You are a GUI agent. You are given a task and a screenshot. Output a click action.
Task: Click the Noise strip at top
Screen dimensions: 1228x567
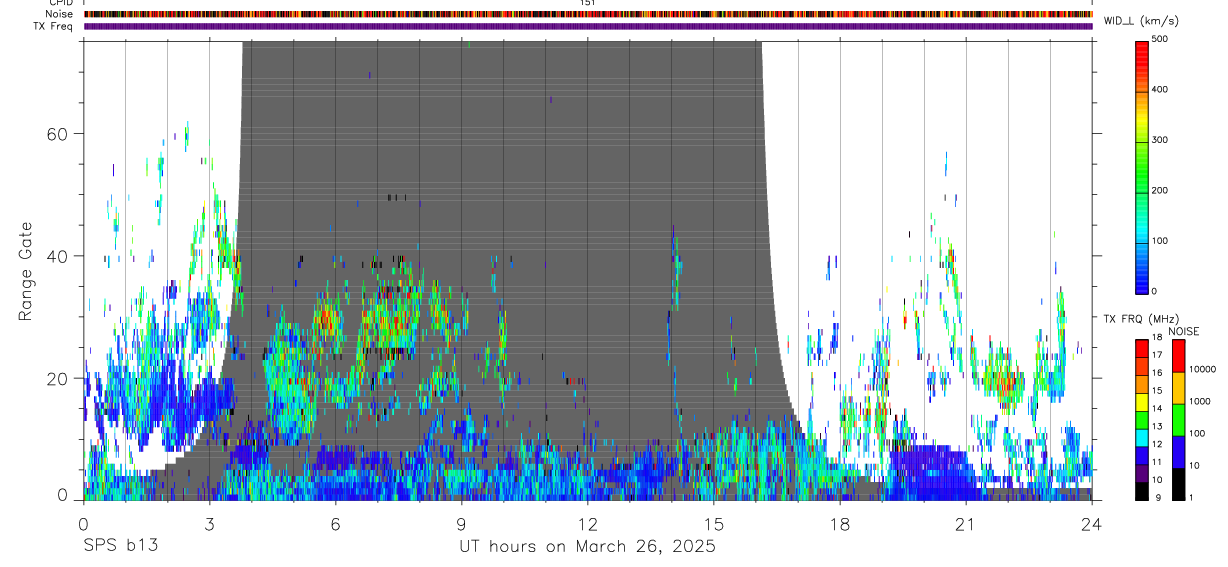[588, 14]
